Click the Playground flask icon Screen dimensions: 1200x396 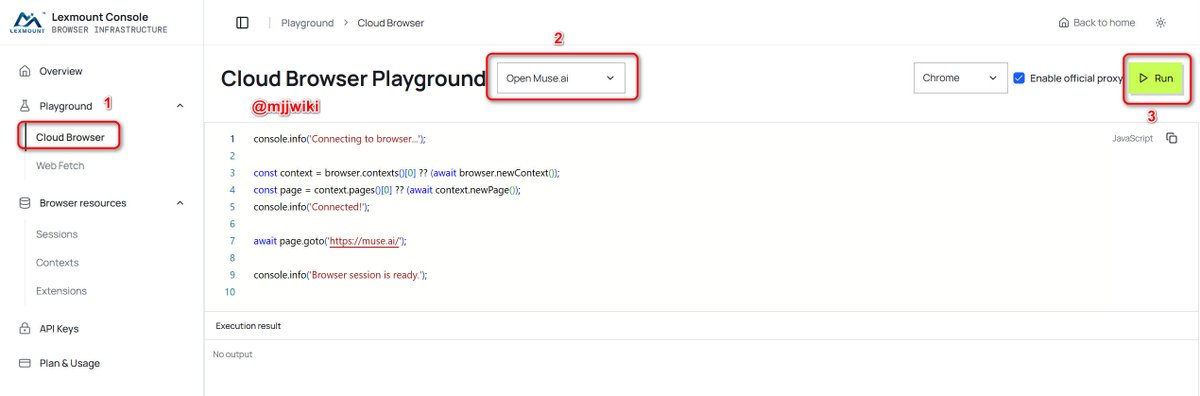[25, 105]
